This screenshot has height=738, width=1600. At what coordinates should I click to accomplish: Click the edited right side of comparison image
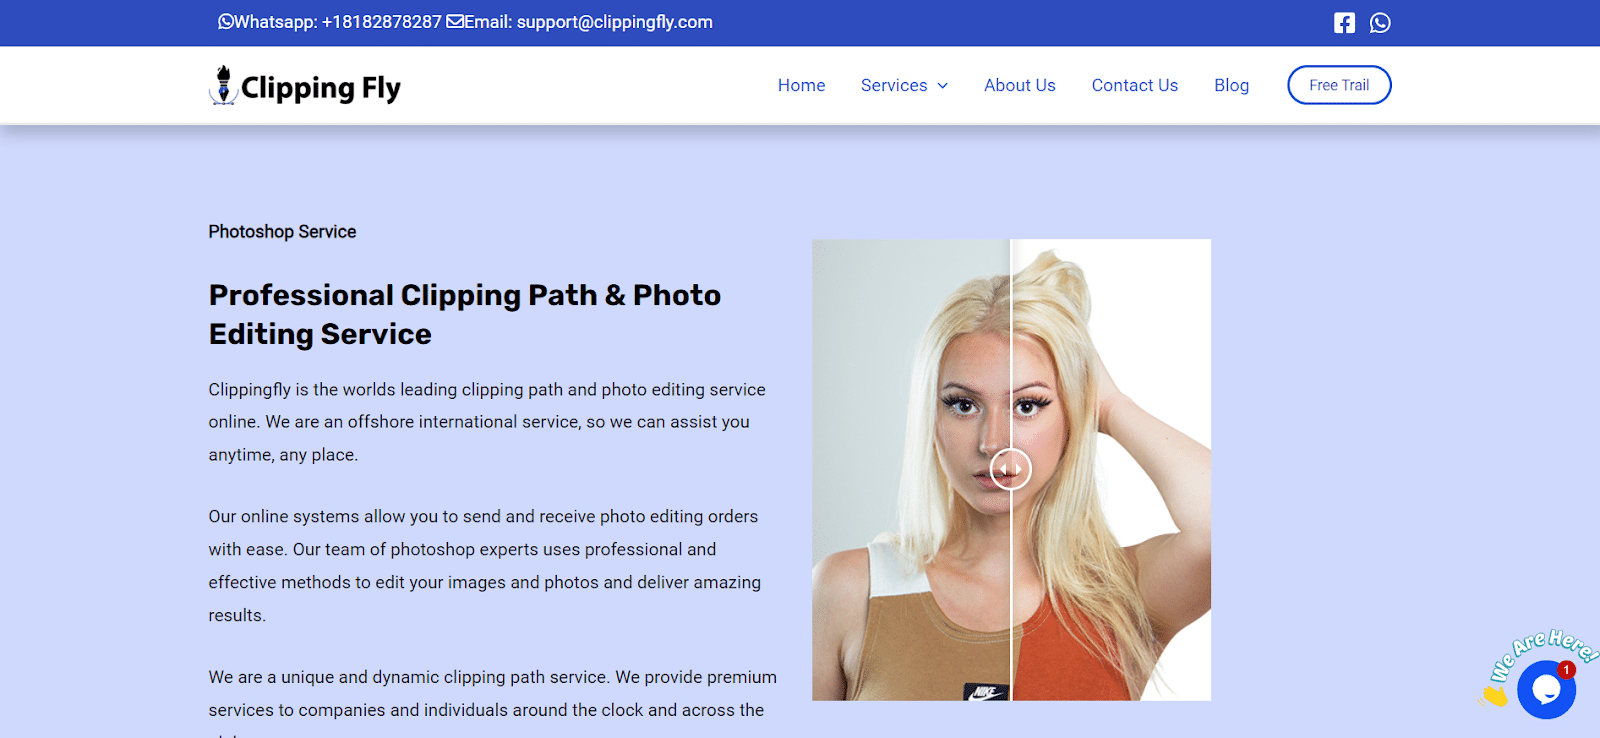click(x=1111, y=469)
